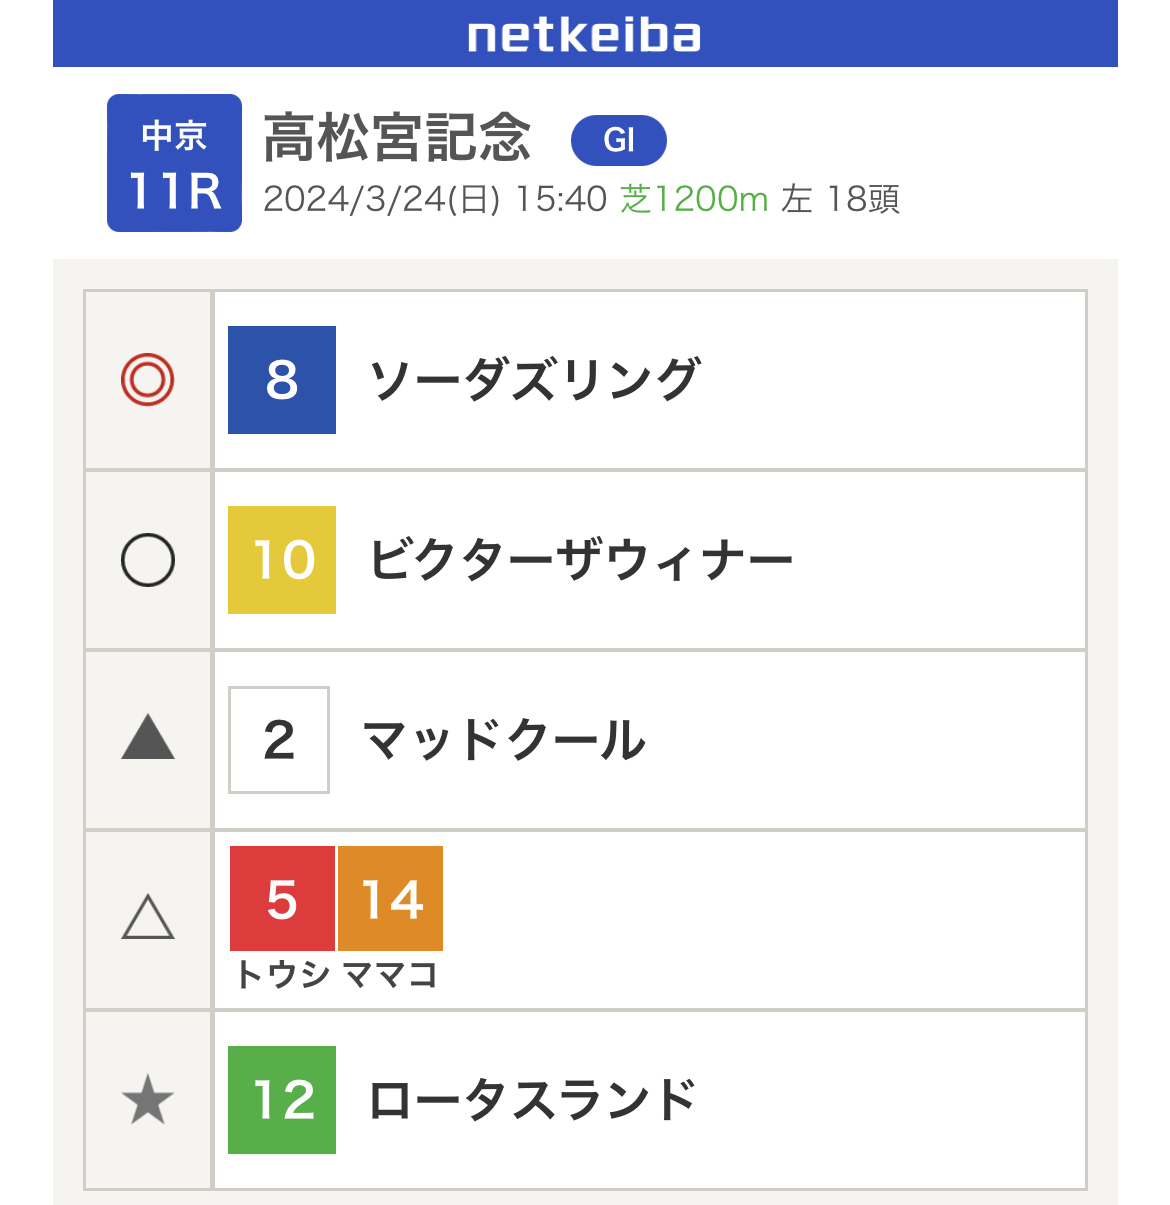Viewport: 1170px width, 1205px height.
Task: Click the red double-circle favorite mark
Action: tap(148, 380)
